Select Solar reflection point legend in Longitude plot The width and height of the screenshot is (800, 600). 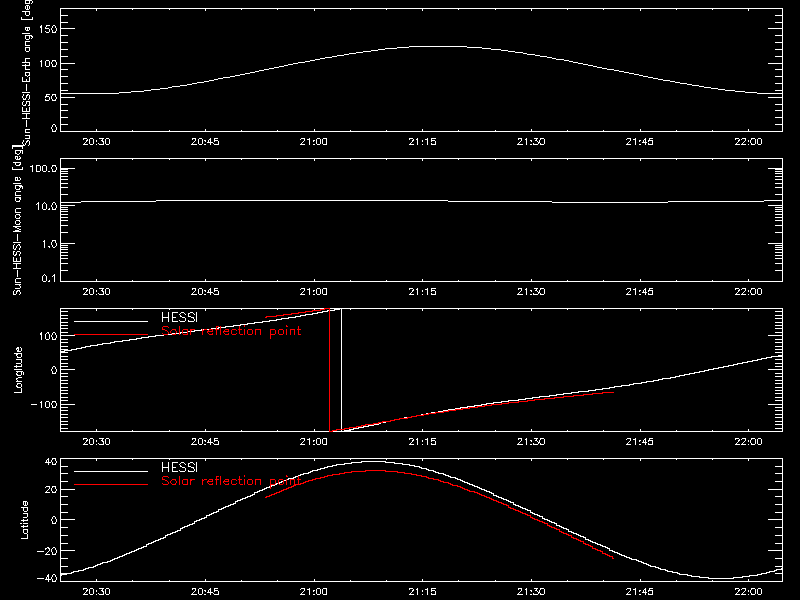coord(231,331)
